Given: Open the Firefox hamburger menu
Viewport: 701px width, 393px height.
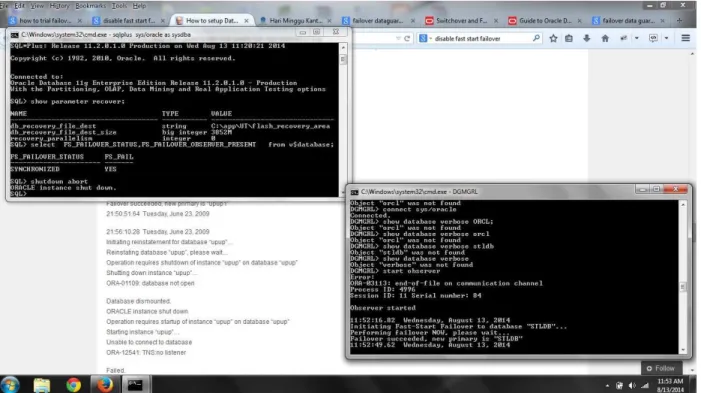Looking at the screenshot, I should [x=685, y=38].
